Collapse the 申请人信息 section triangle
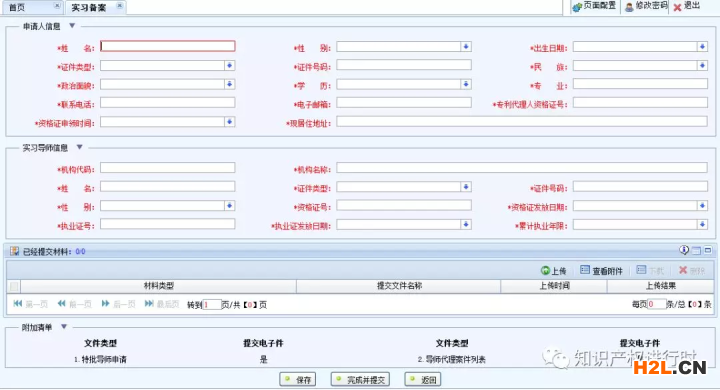 point(72,26)
